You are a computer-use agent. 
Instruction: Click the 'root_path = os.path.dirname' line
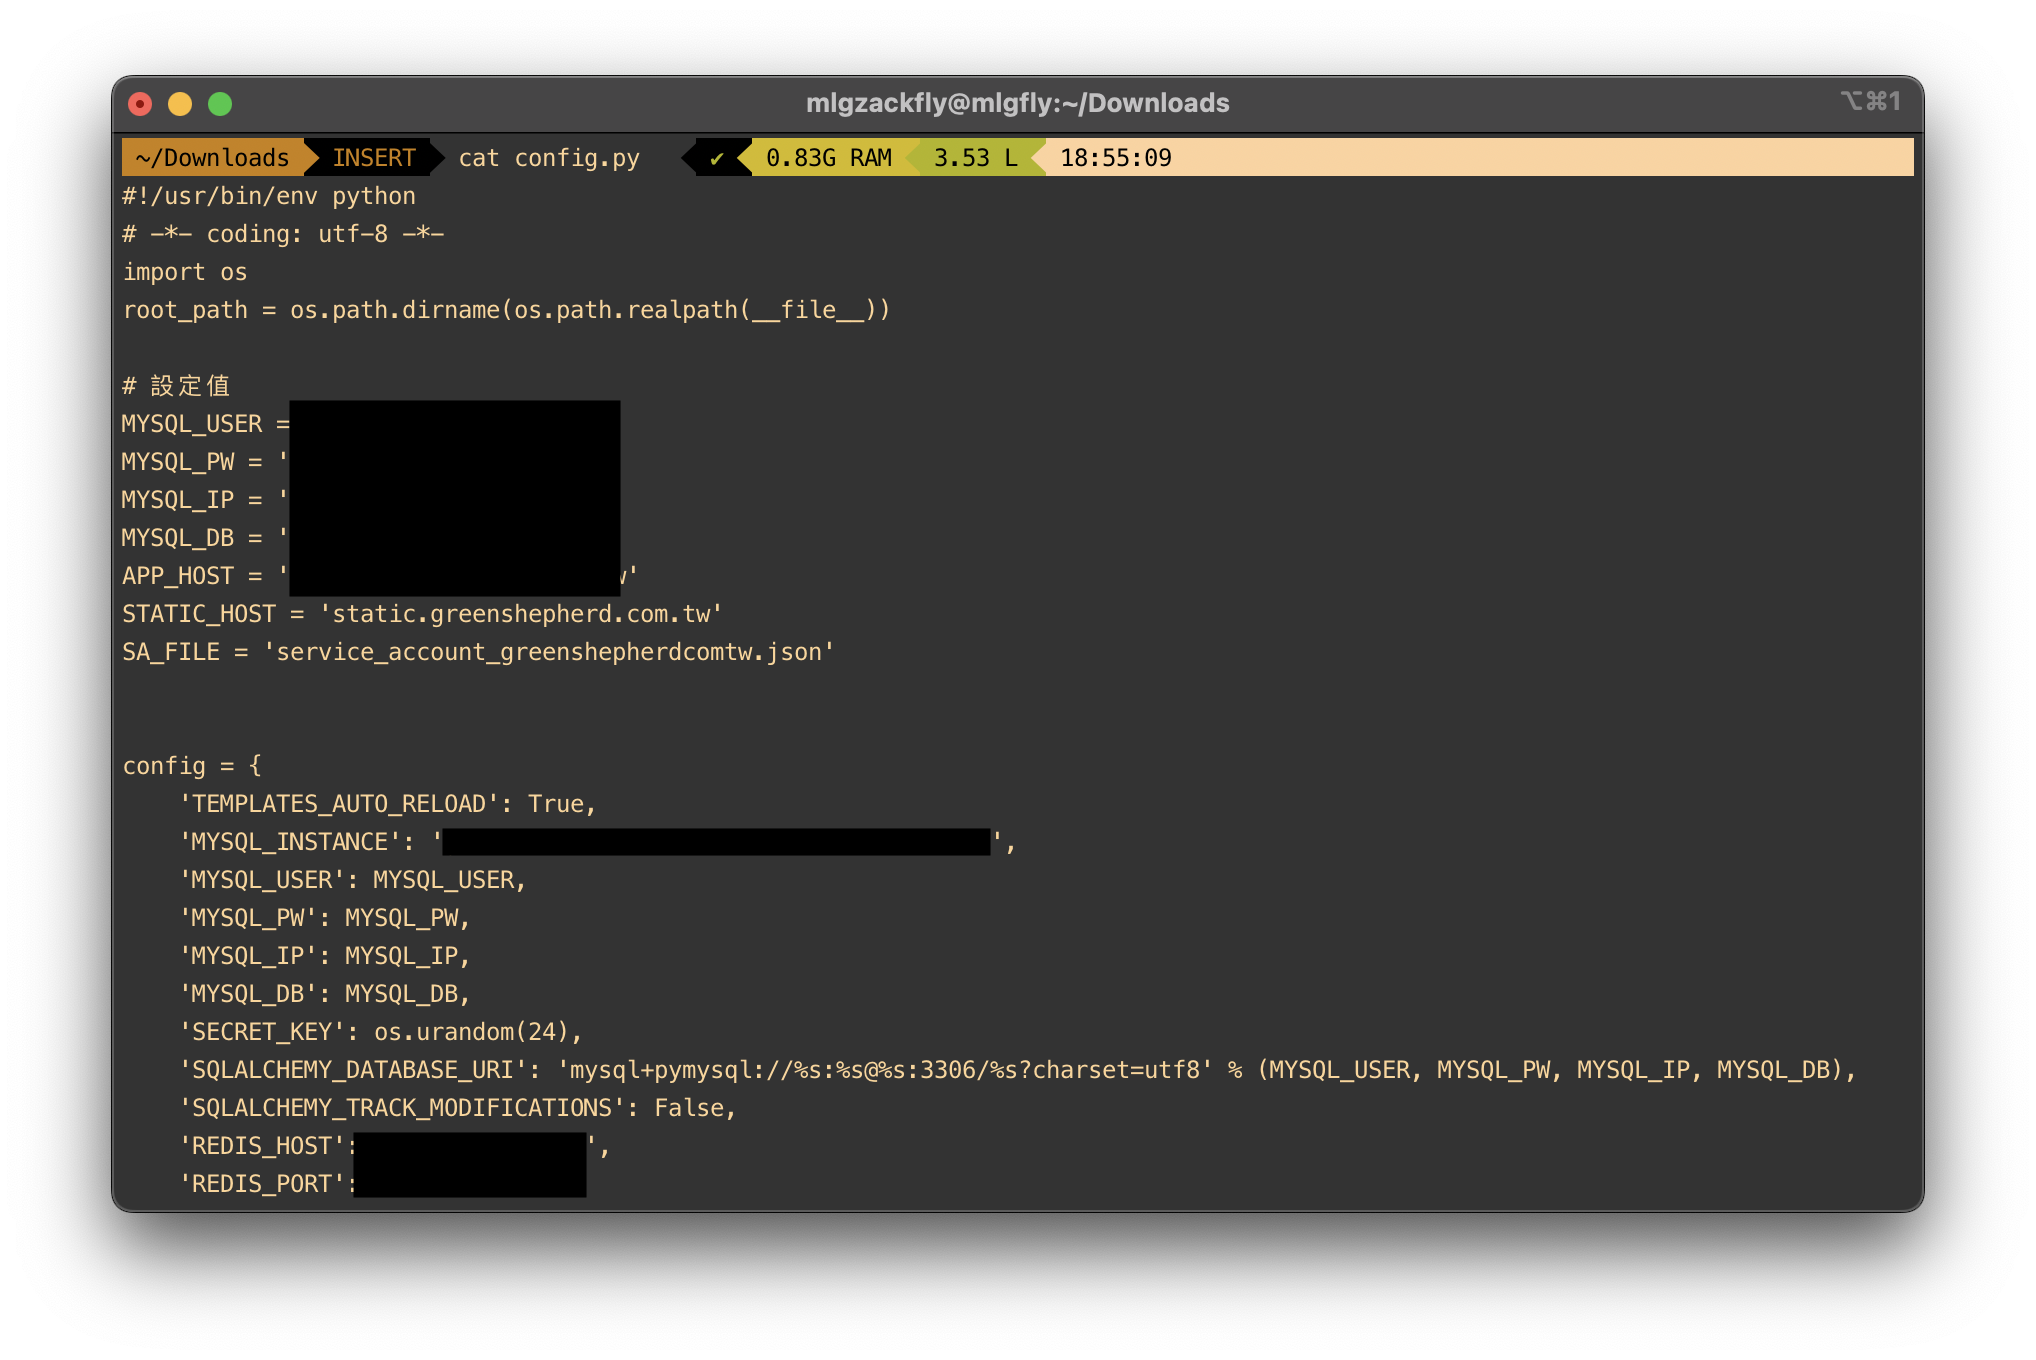point(506,310)
